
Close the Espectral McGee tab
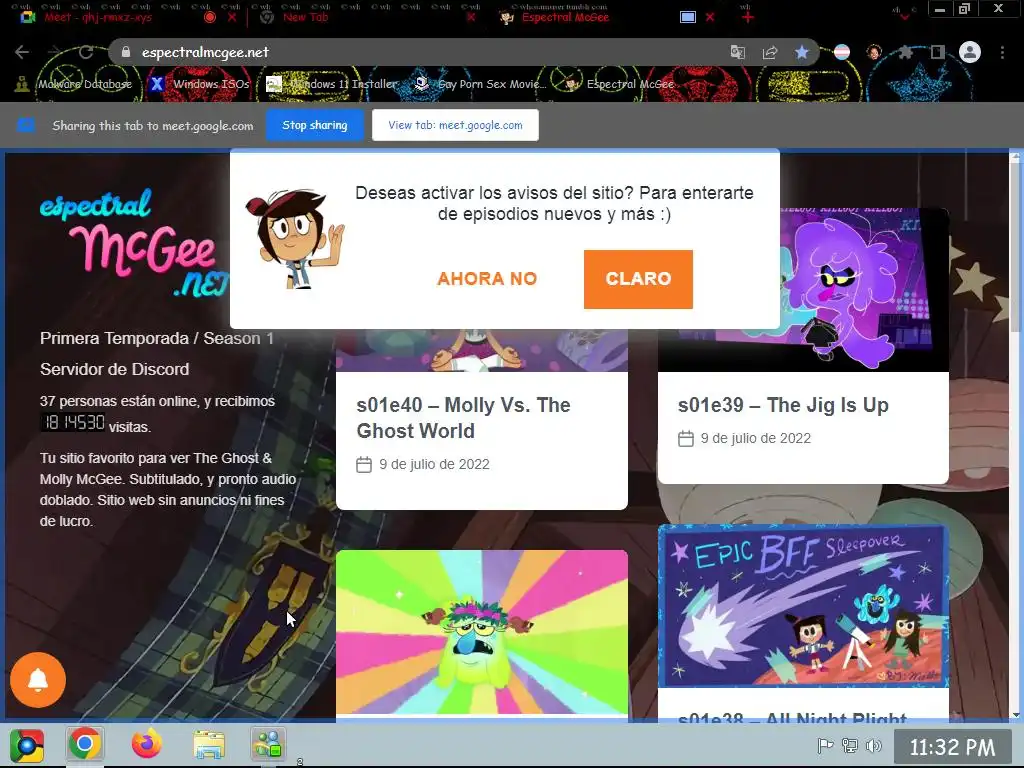tap(710, 18)
